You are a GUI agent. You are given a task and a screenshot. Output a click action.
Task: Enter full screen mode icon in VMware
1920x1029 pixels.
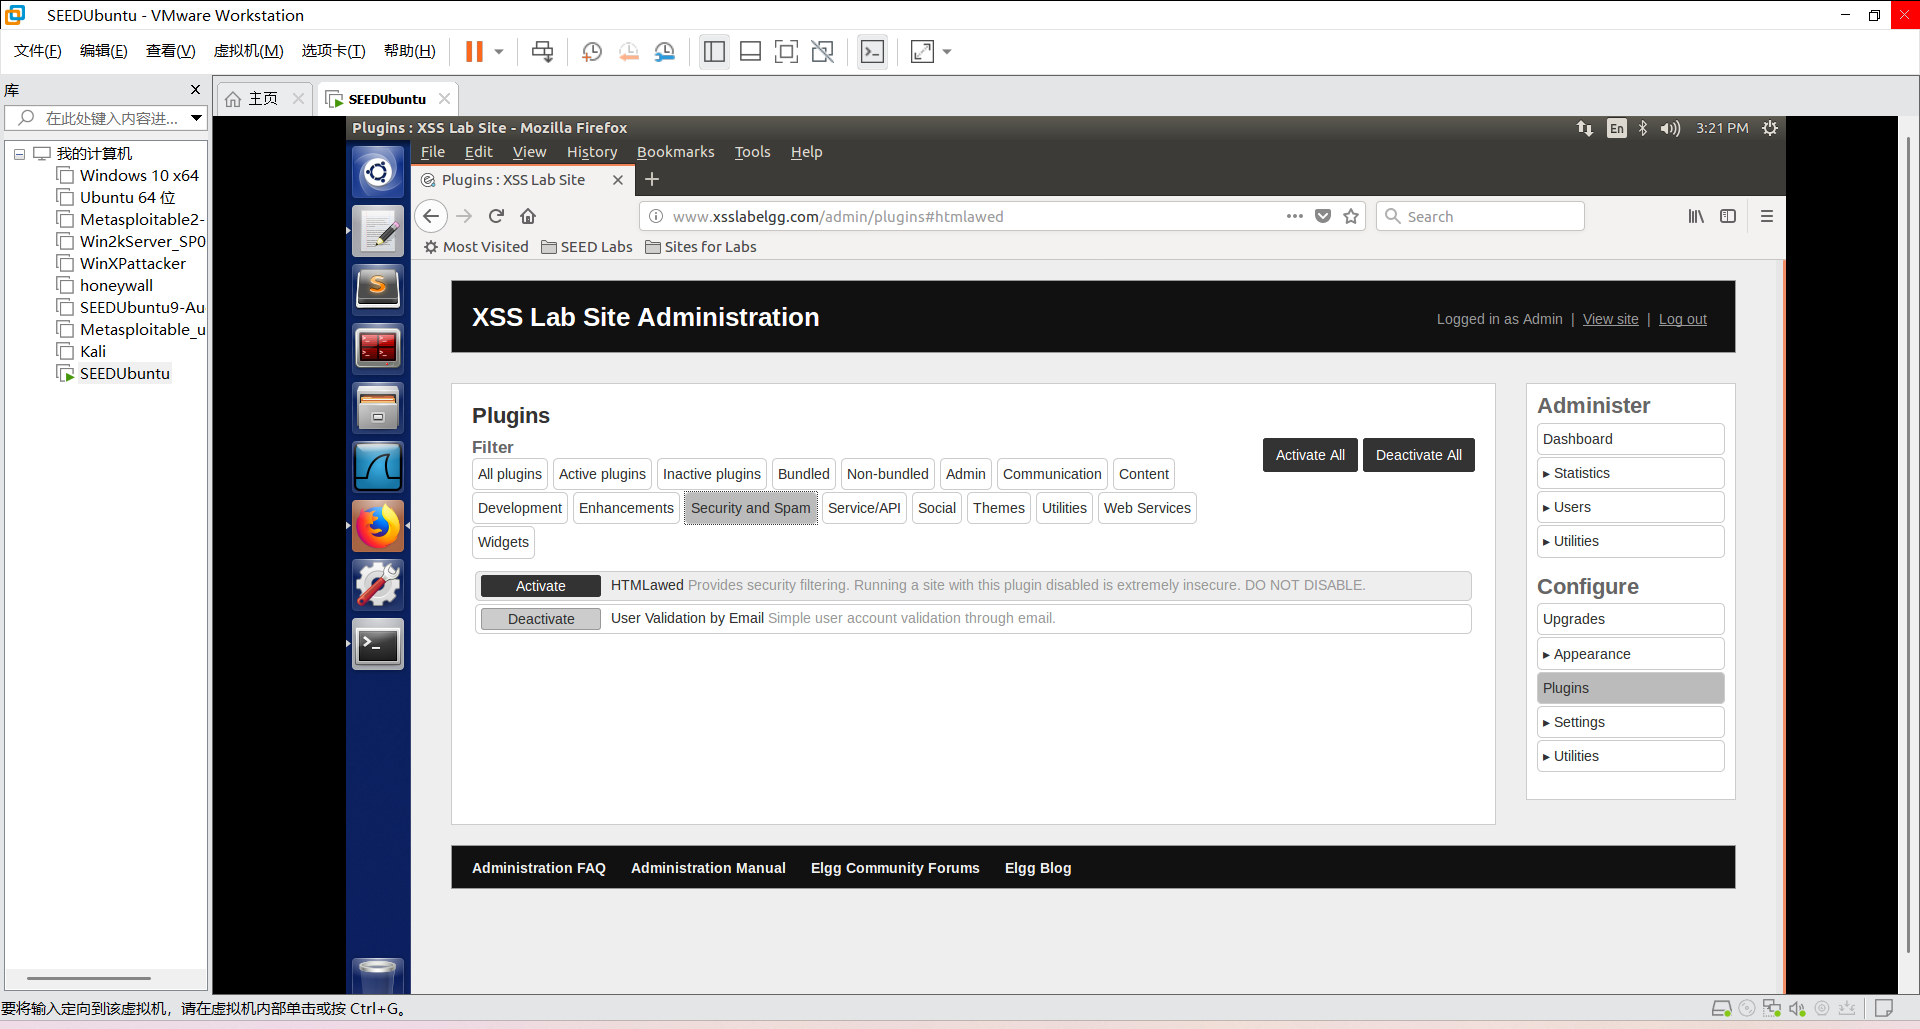tap(786, 51)
